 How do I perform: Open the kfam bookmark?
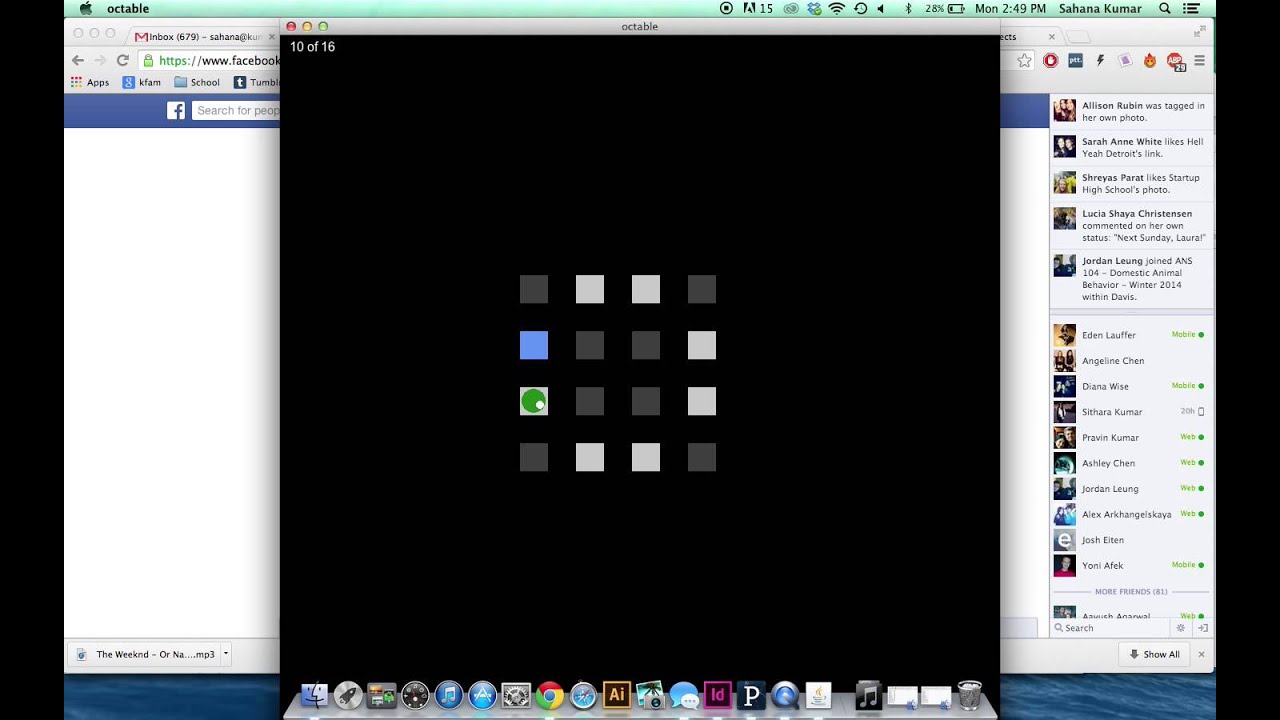[x=142, y=82]
